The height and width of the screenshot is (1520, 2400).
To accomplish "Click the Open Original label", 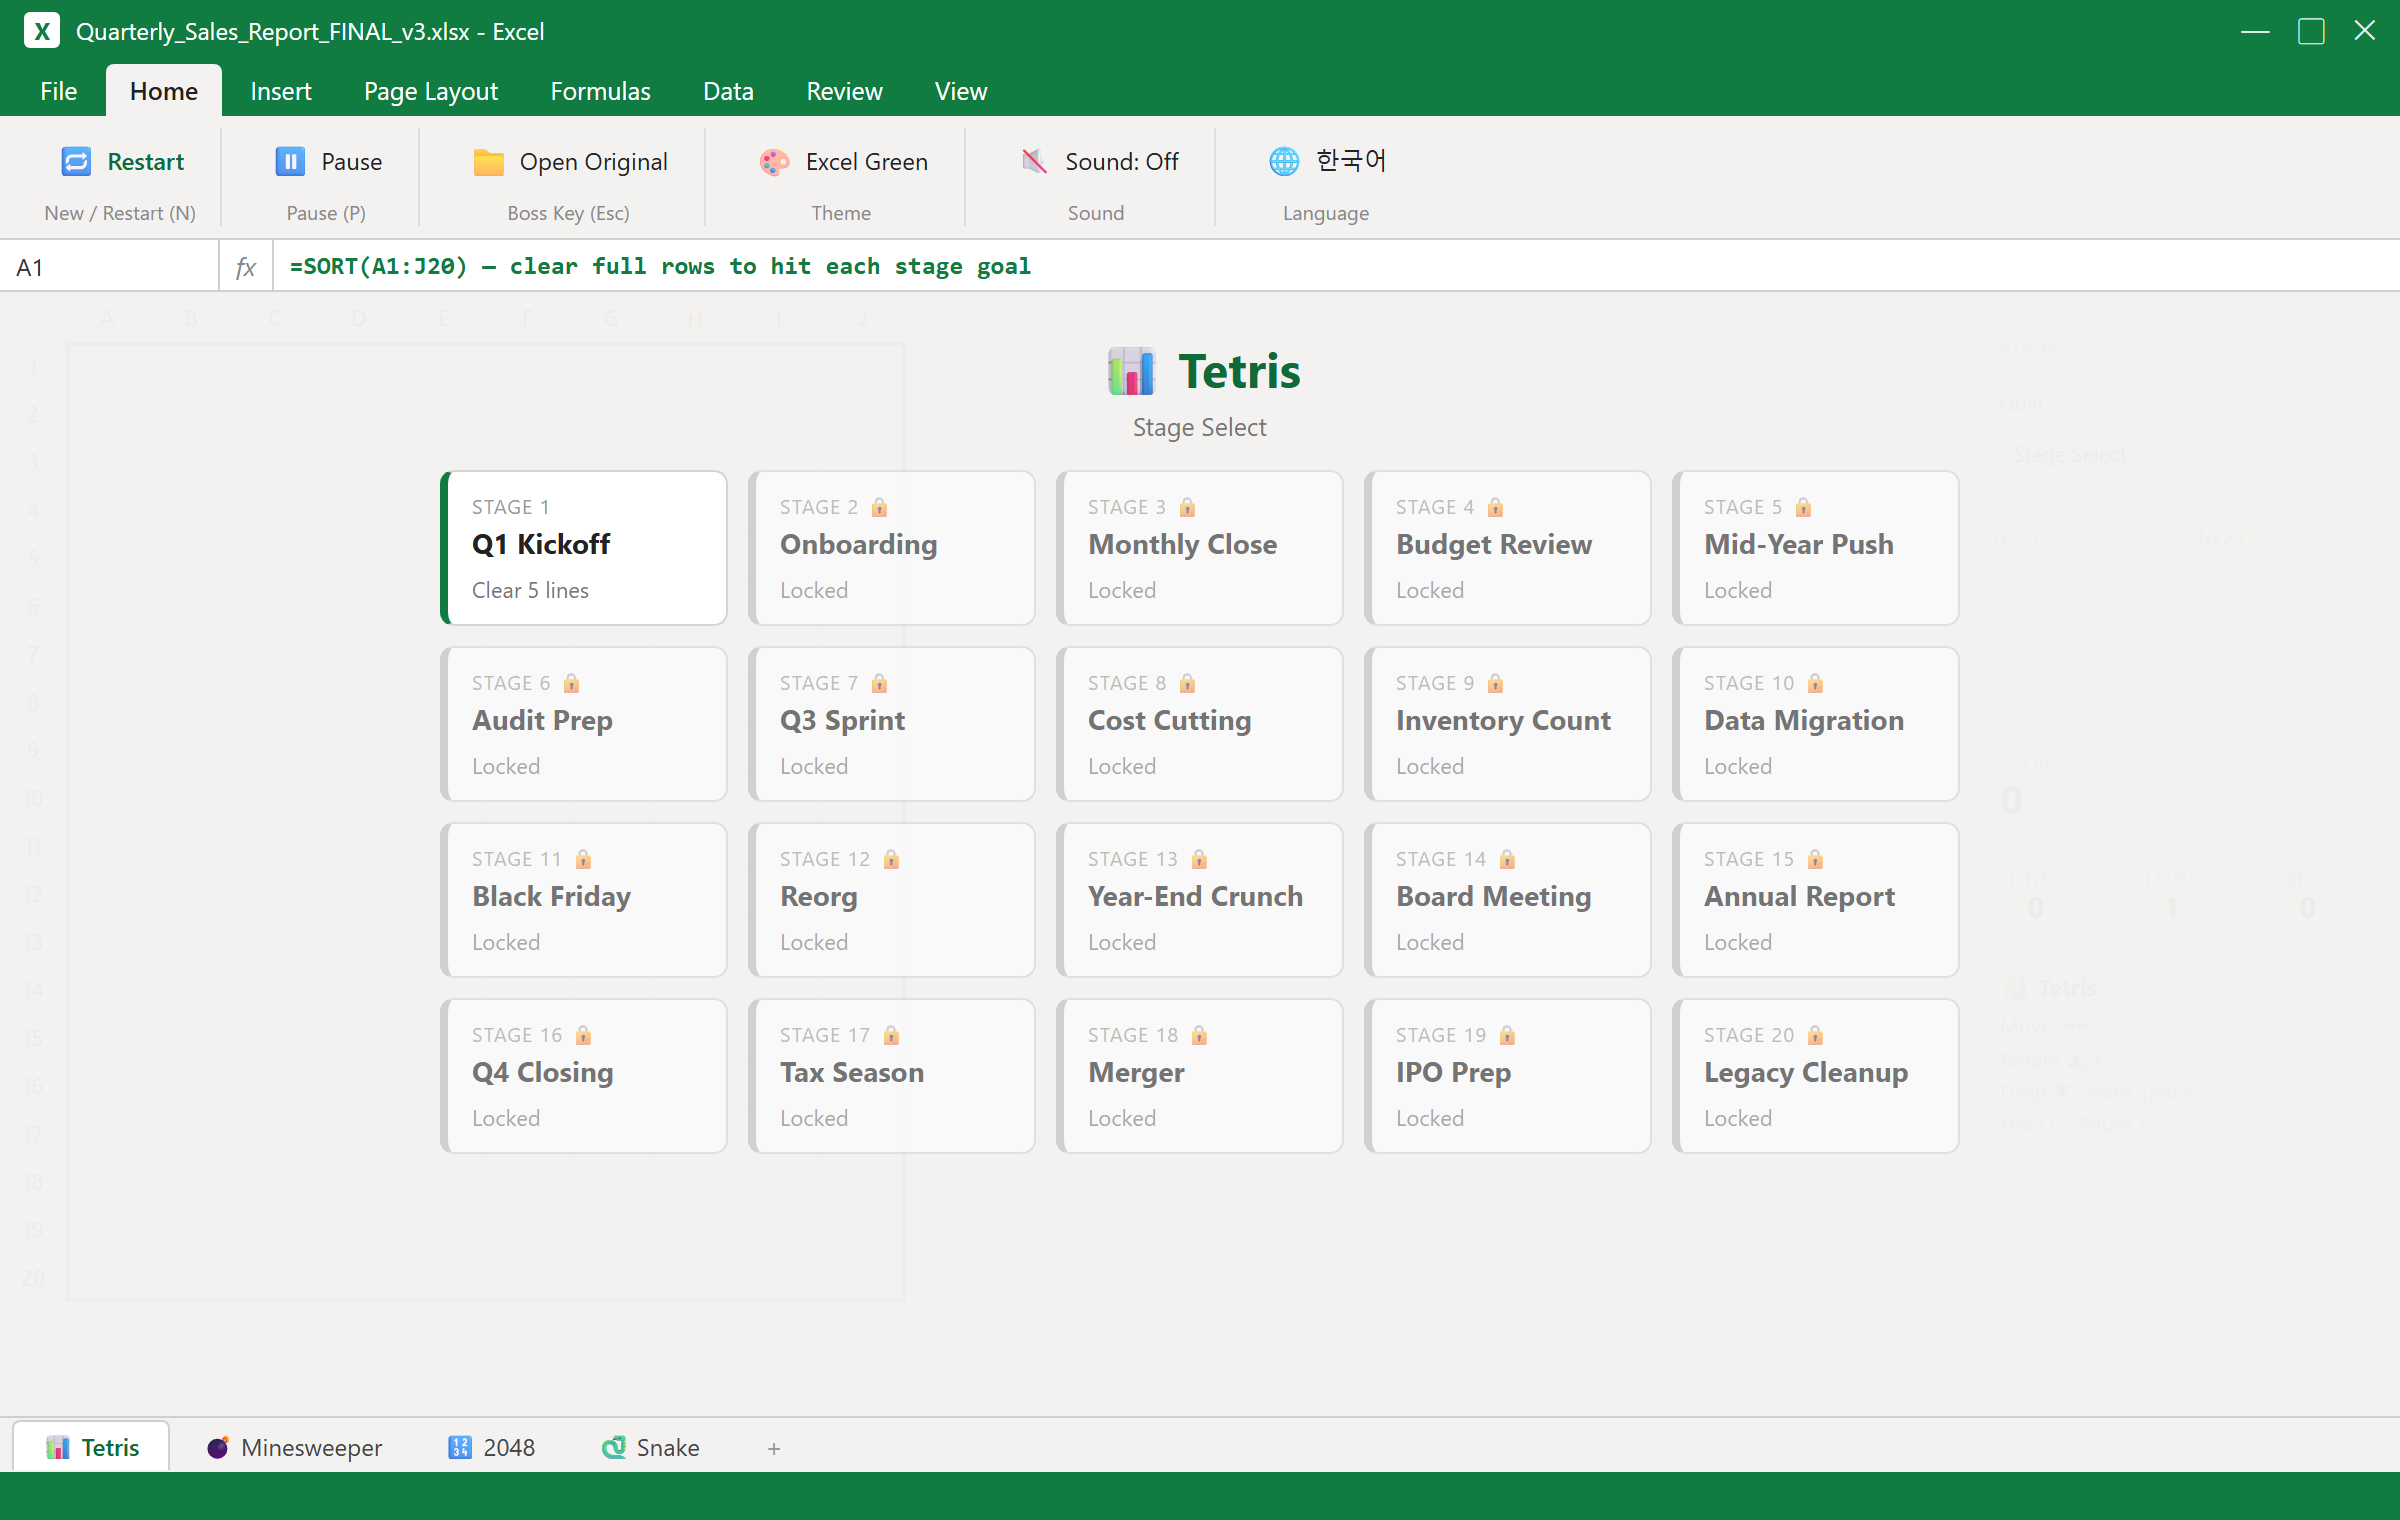I will [593, 161].
